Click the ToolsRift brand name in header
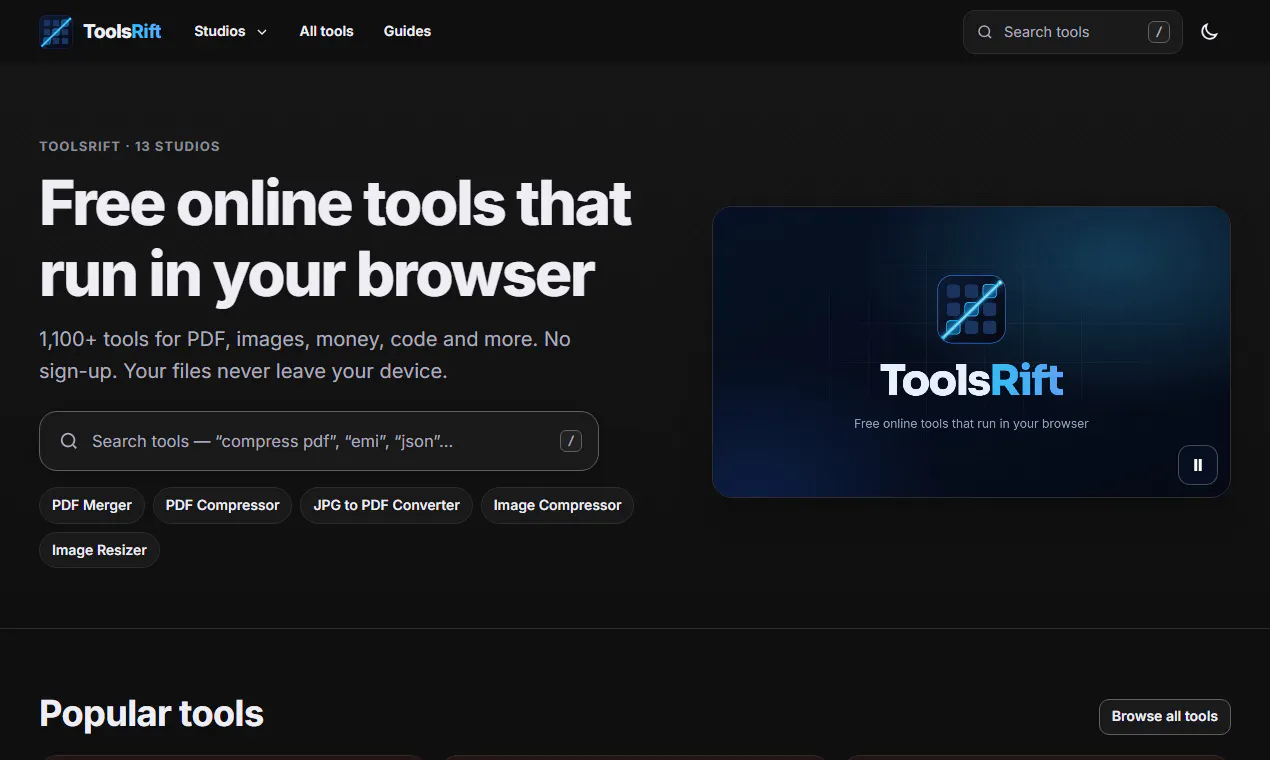 pos(123,31)
